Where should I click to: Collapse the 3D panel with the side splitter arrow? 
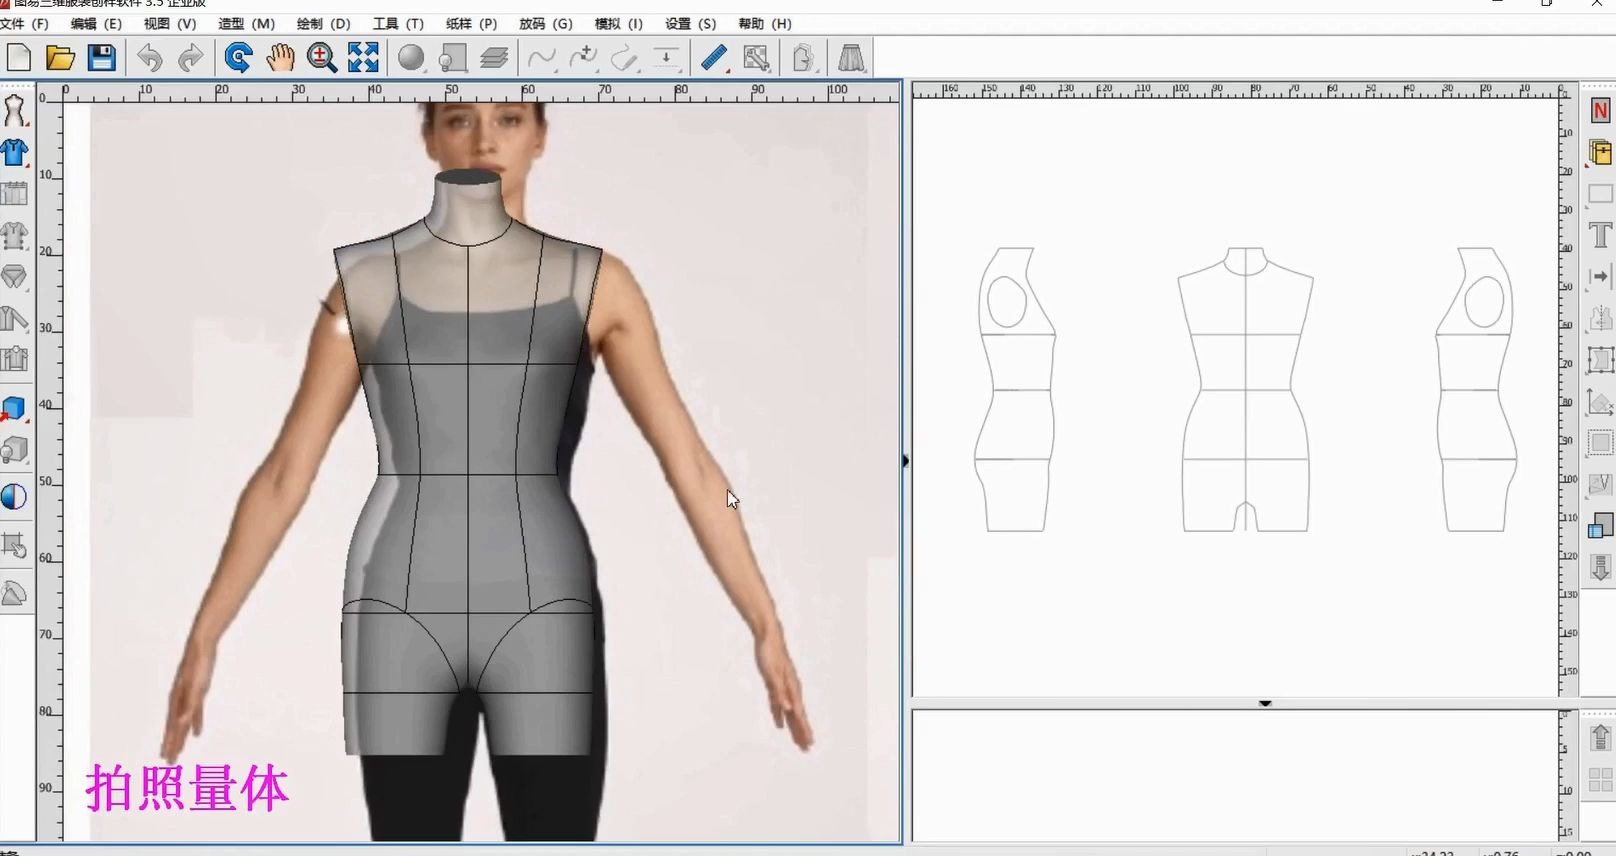(906, 461)
